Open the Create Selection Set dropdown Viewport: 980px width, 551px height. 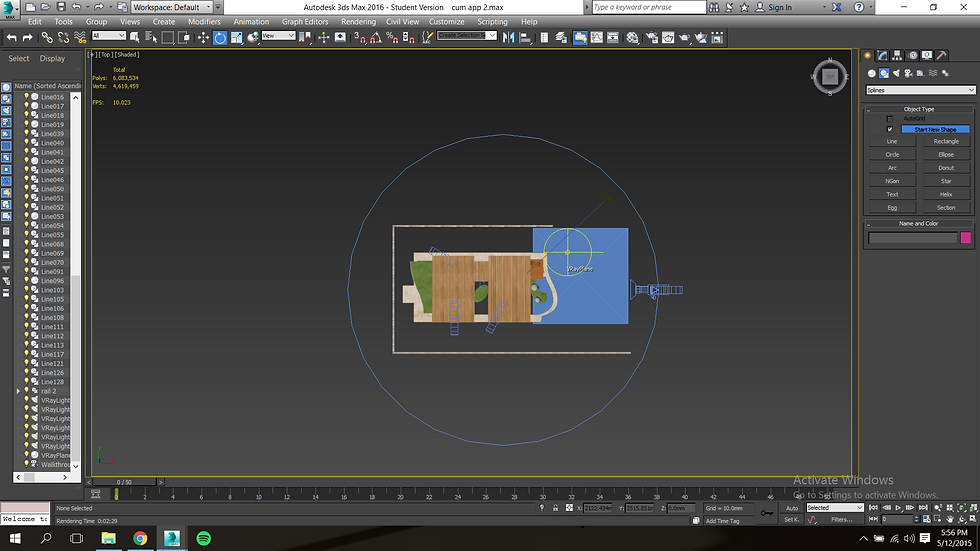click(467, 36)
